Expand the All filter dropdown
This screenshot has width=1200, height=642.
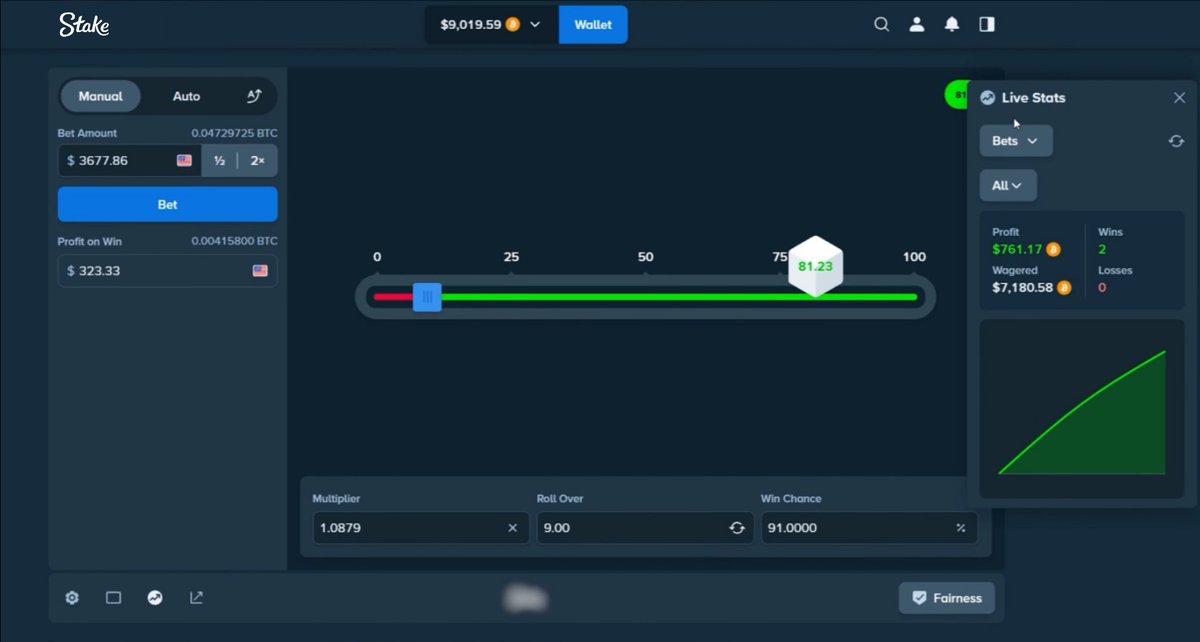click(x=1008, y=185)
